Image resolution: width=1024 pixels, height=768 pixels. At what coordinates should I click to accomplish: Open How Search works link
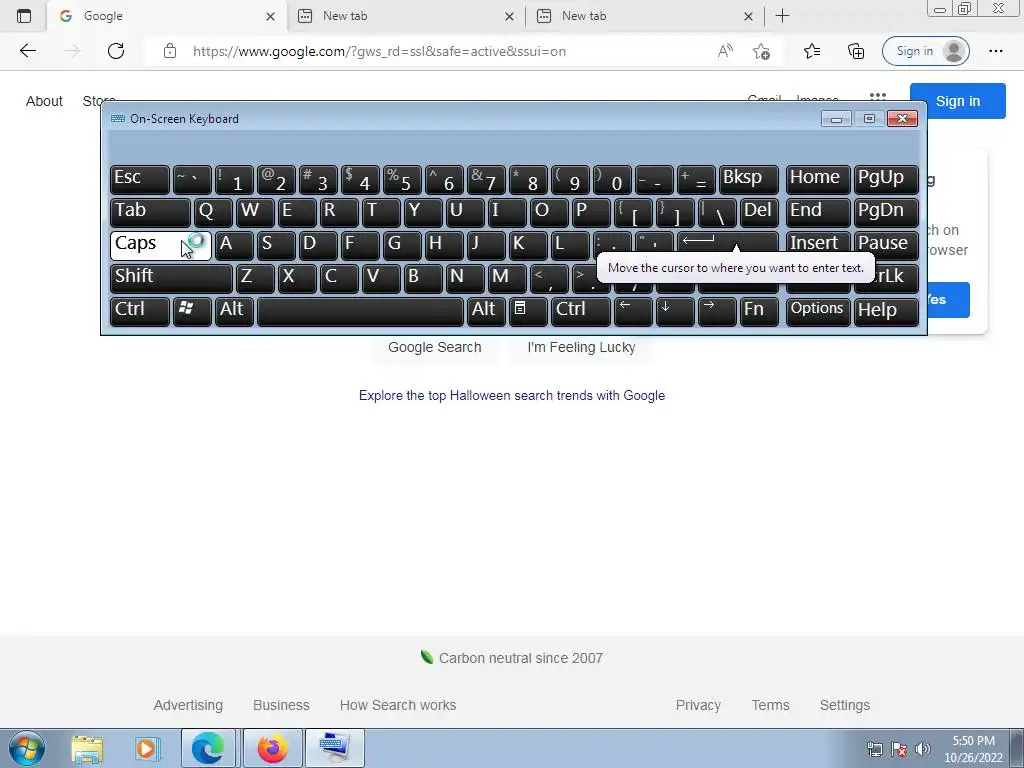[x=398, y=705]
